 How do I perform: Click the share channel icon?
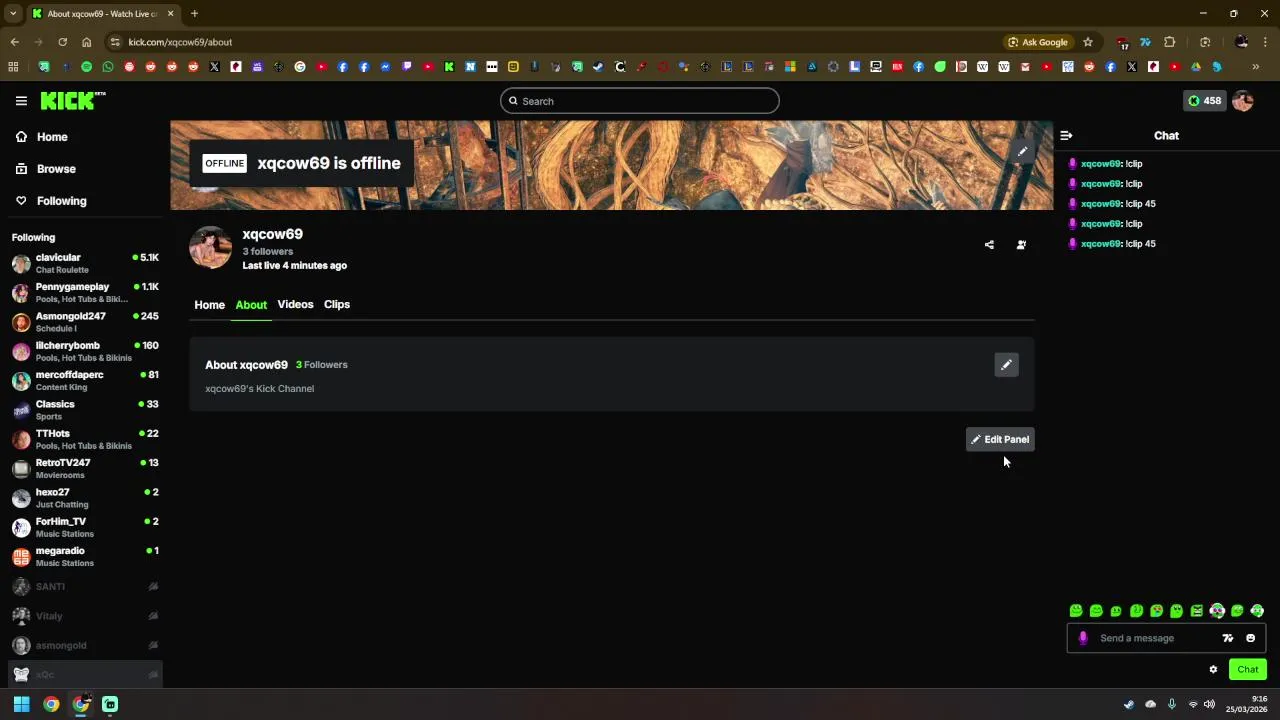click(989, 244)
